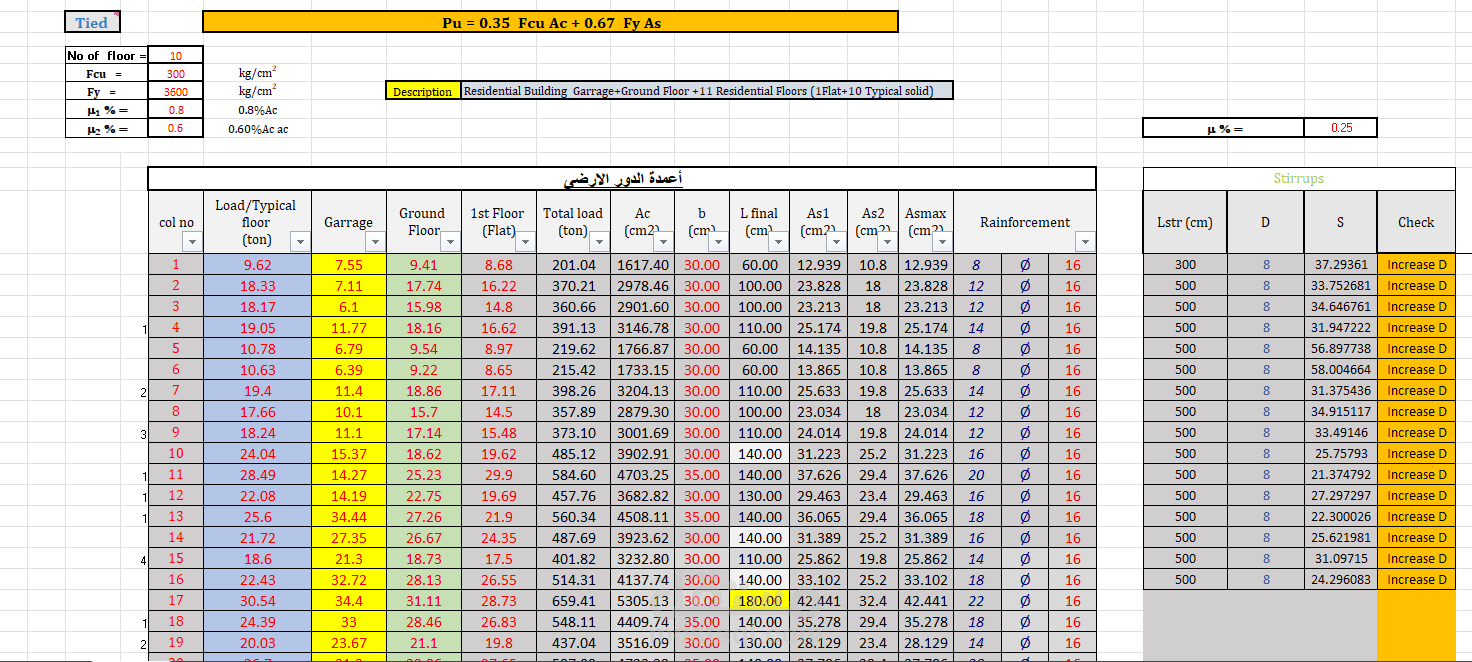Image resolution: width=1472 pixels, height=662 pixels.
Task: Open the Rainforcement column filter dropdown
Action: tap(1085, 242)
